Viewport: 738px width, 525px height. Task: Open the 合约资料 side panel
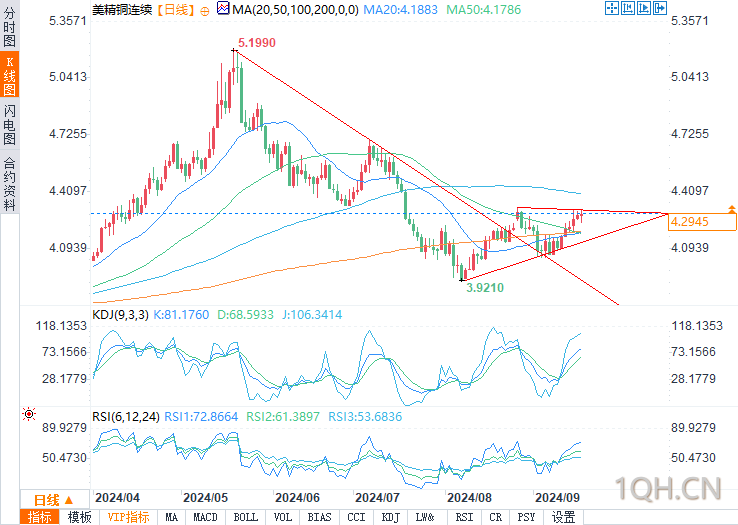9,184
